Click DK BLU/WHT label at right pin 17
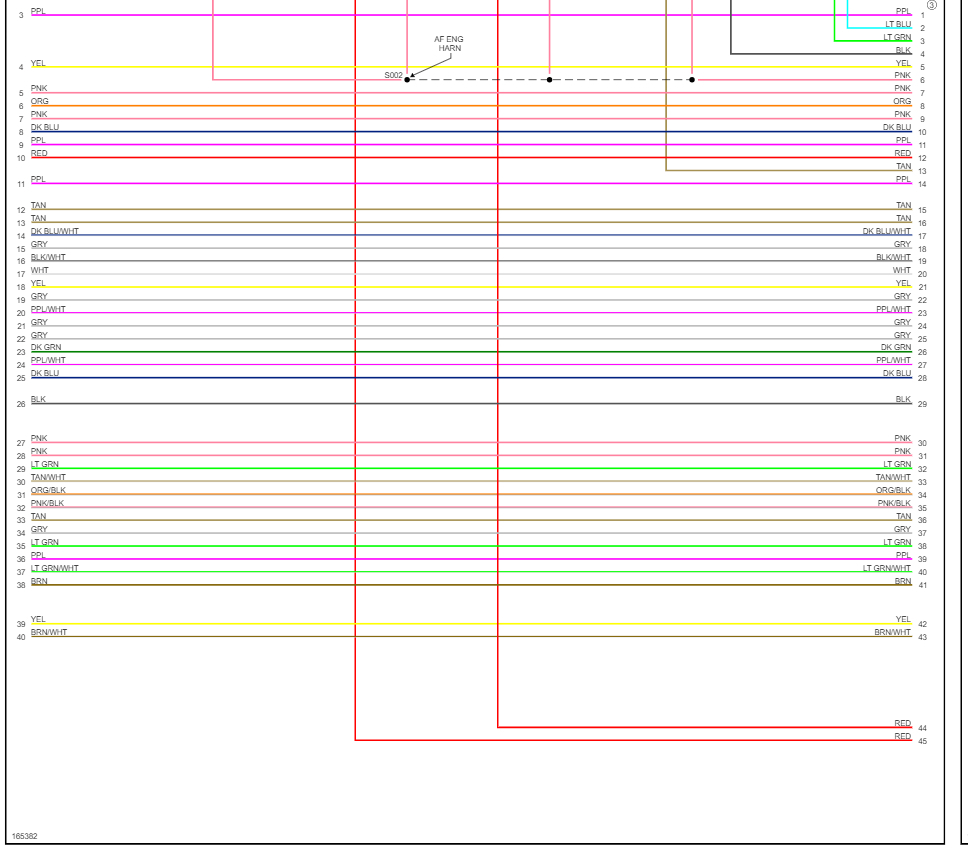968x850 pixels. click(x=887, y=231)
